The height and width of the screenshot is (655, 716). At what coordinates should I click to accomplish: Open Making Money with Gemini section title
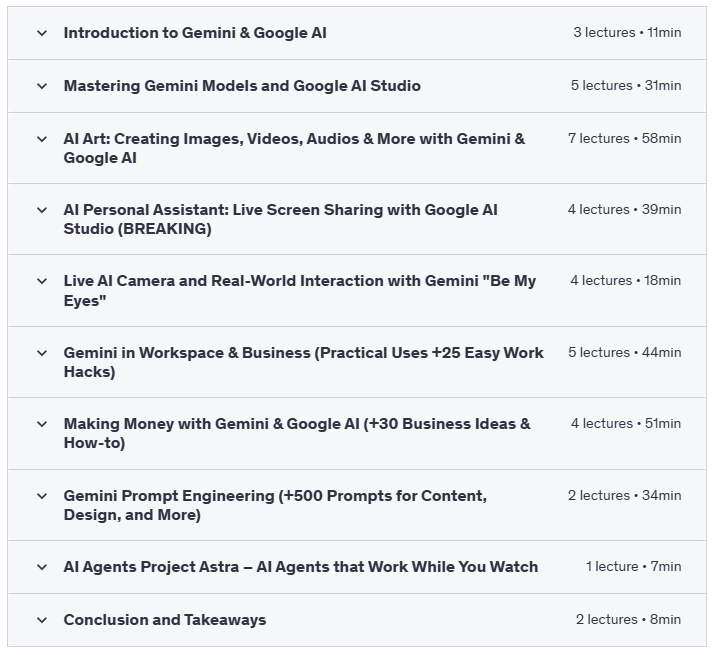pyautogui.click(x=297, y=434)
